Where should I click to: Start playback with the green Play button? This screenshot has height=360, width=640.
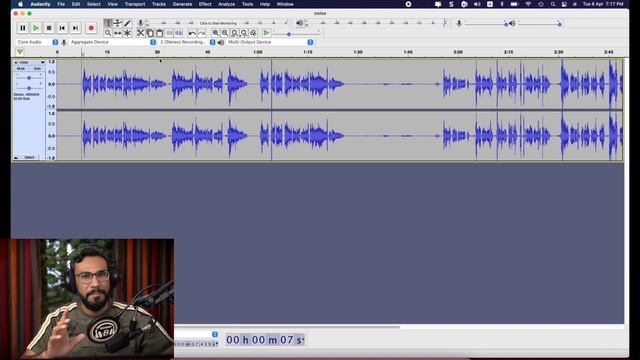click(x=36, y=28)
